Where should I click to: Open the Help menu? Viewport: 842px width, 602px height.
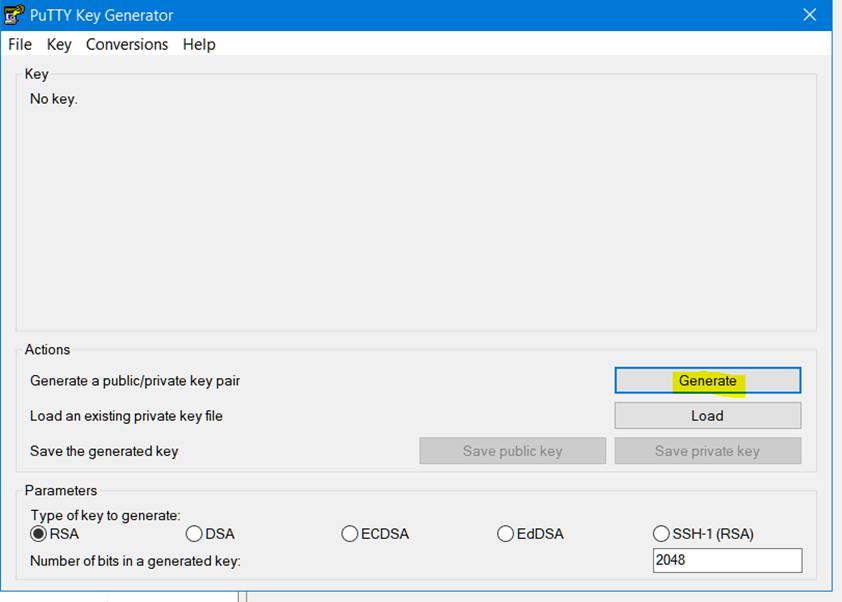coord(199,45)
